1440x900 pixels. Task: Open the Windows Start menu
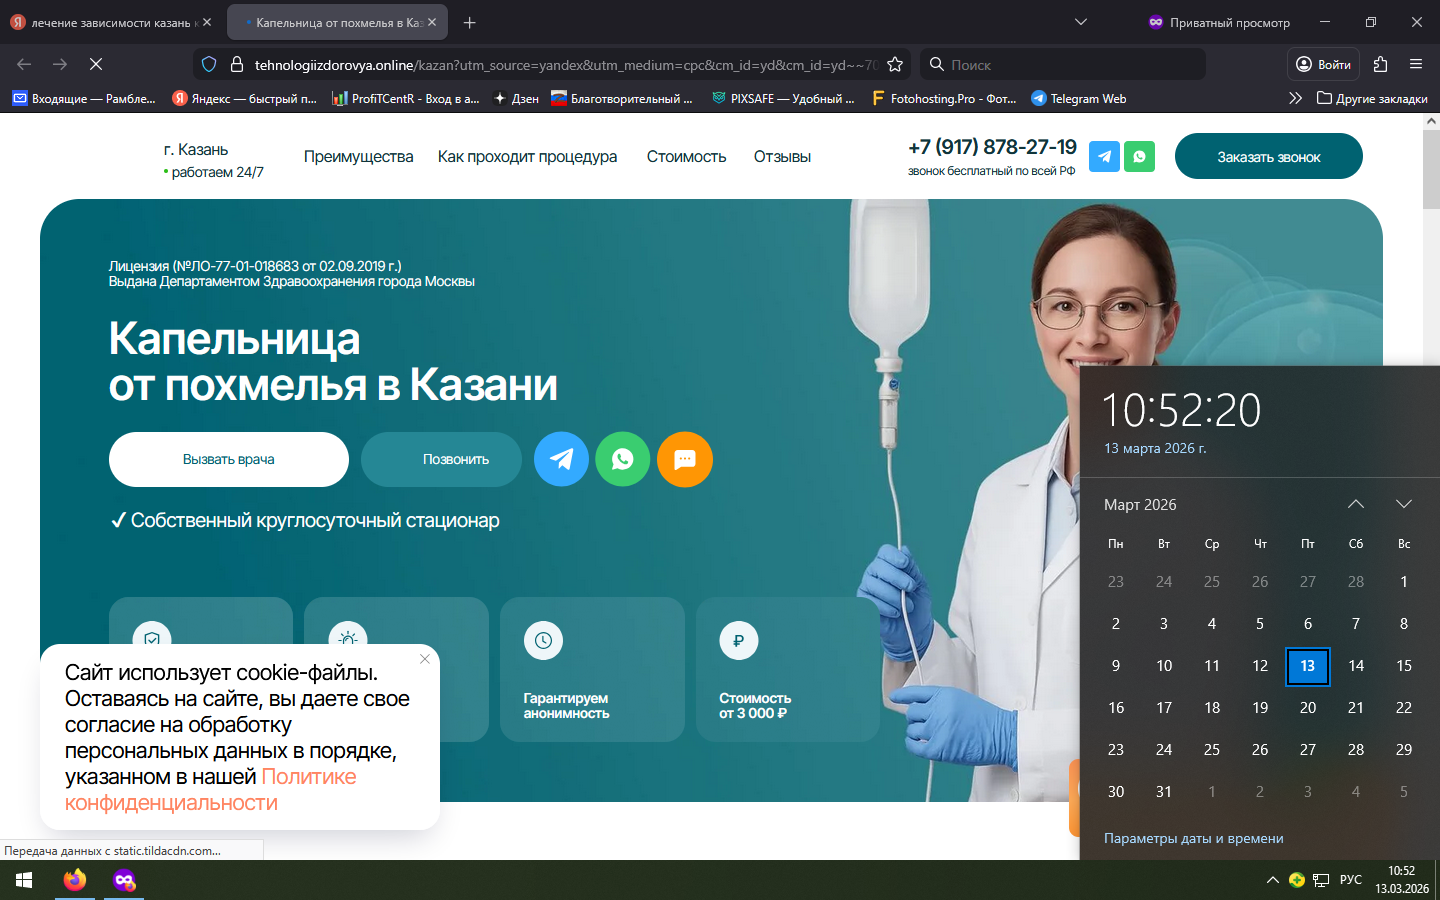click(24, 880)
